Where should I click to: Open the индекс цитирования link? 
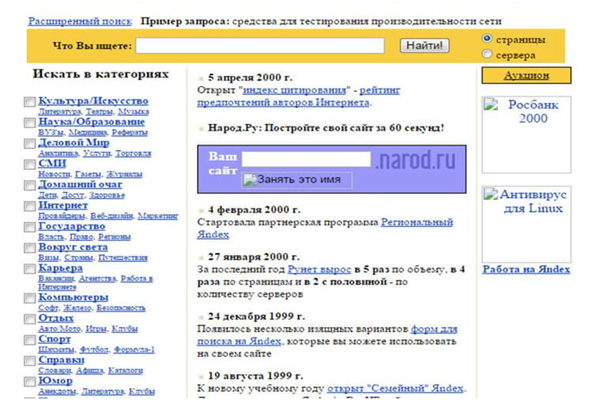294,90
